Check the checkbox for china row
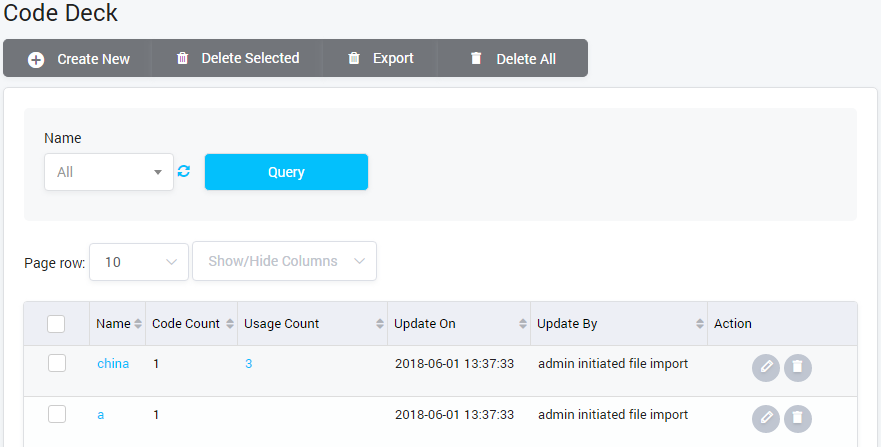The height and width of the screenshot is (447, 881). [x=57, y=363]
